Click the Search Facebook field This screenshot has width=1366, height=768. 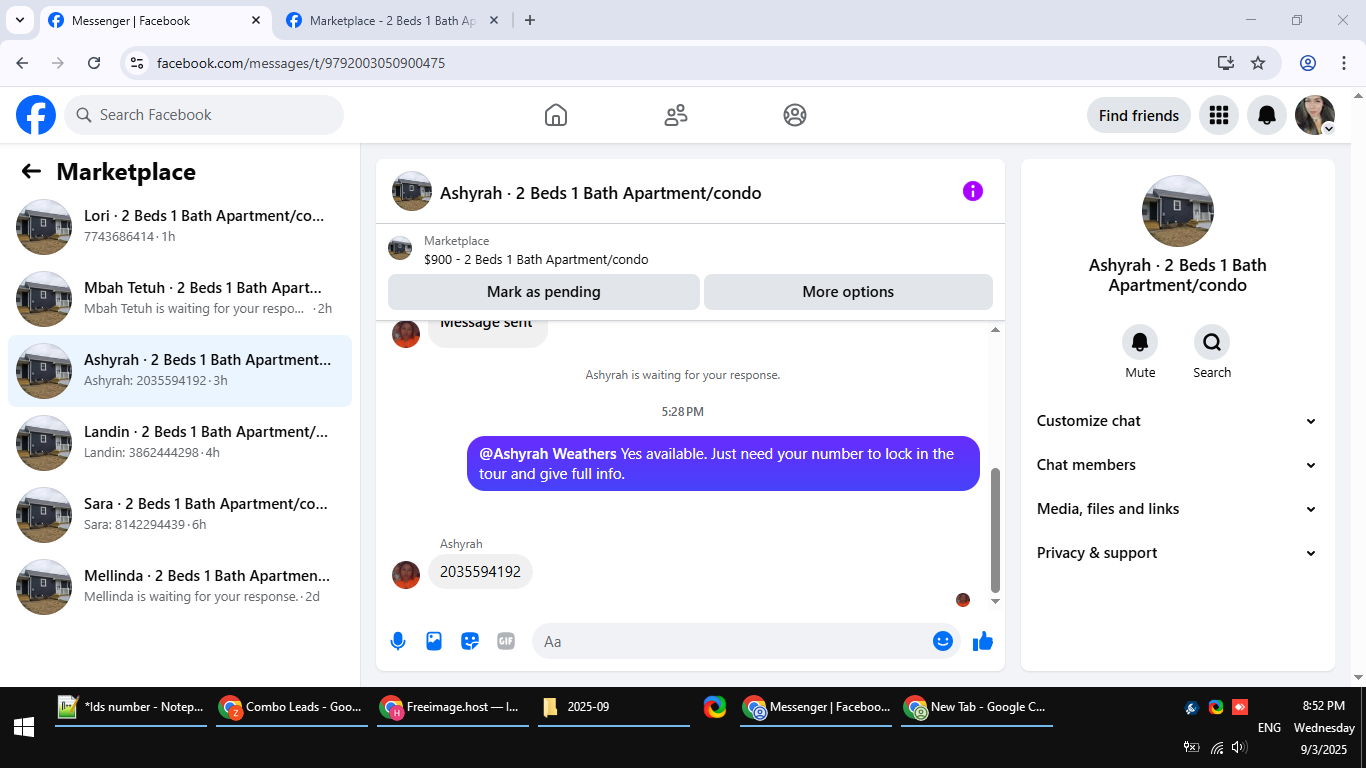[x=204, y=115]
